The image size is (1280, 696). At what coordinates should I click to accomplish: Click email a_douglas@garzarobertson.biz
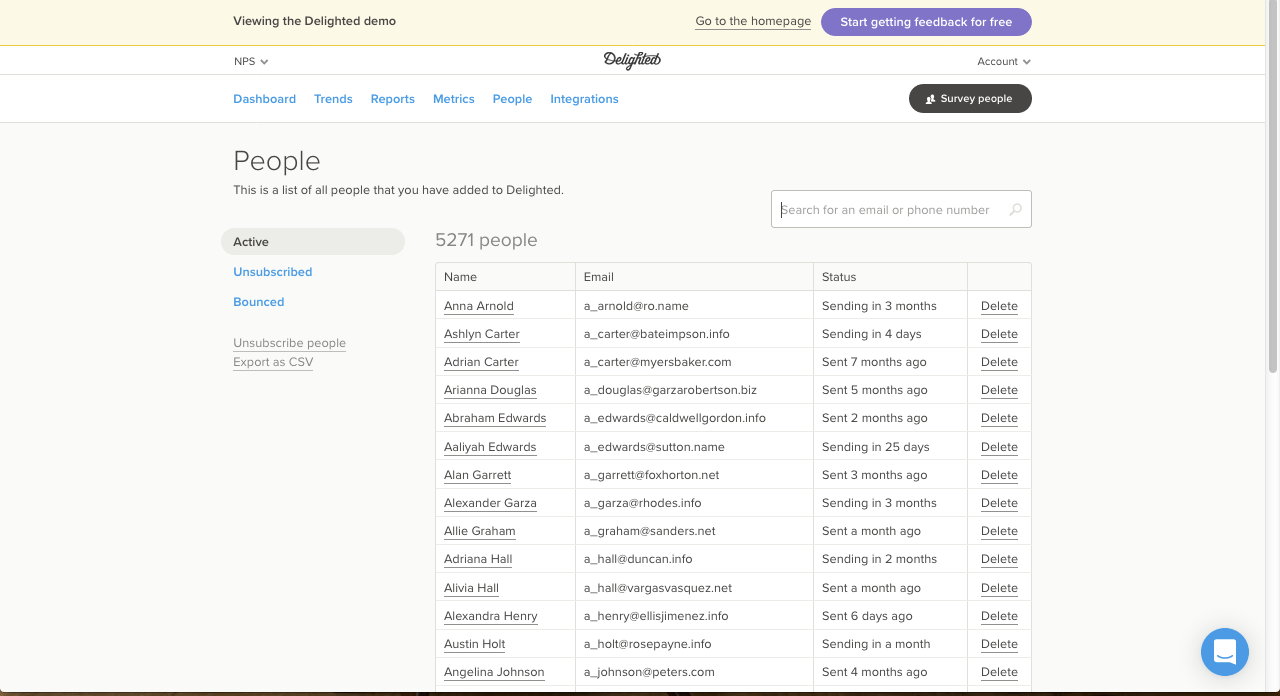coord(670,390)
